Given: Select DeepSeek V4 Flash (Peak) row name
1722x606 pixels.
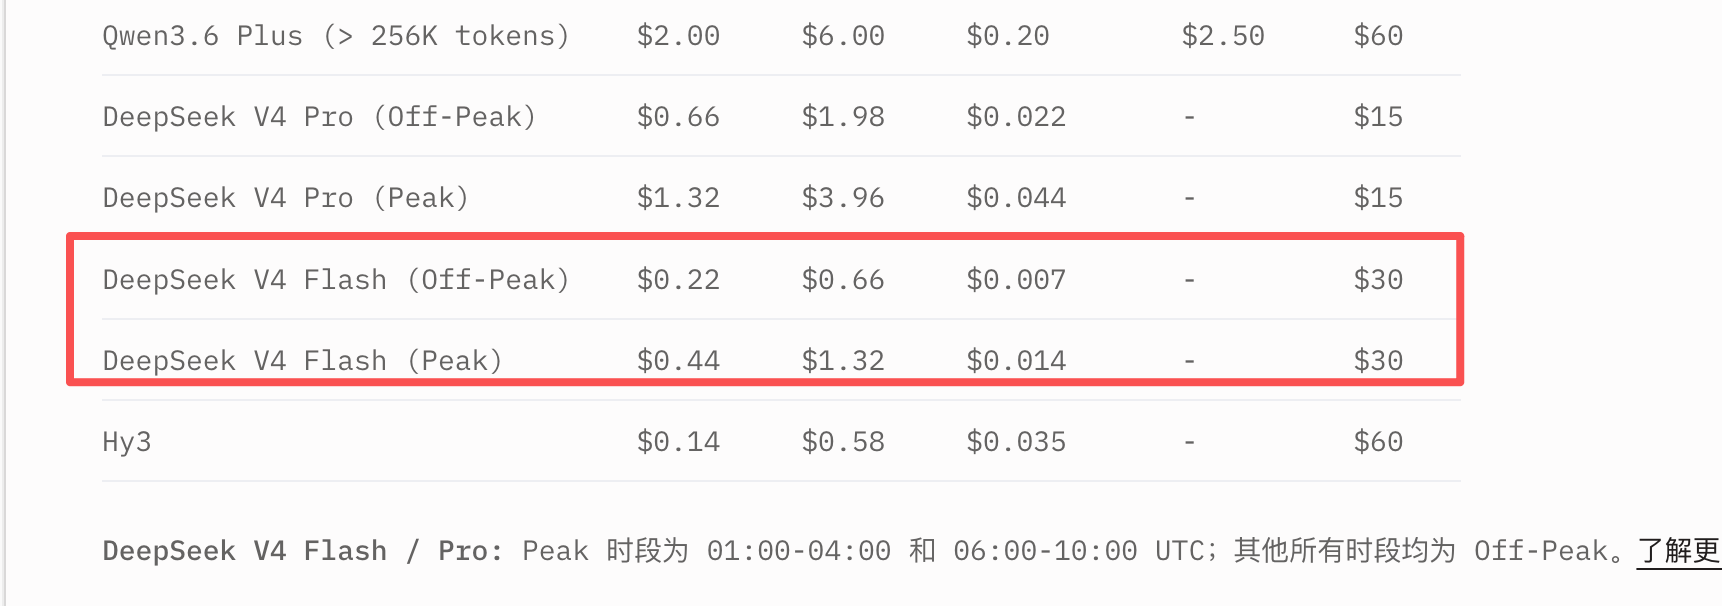Looking at the screenshot, I should [302, 360].
